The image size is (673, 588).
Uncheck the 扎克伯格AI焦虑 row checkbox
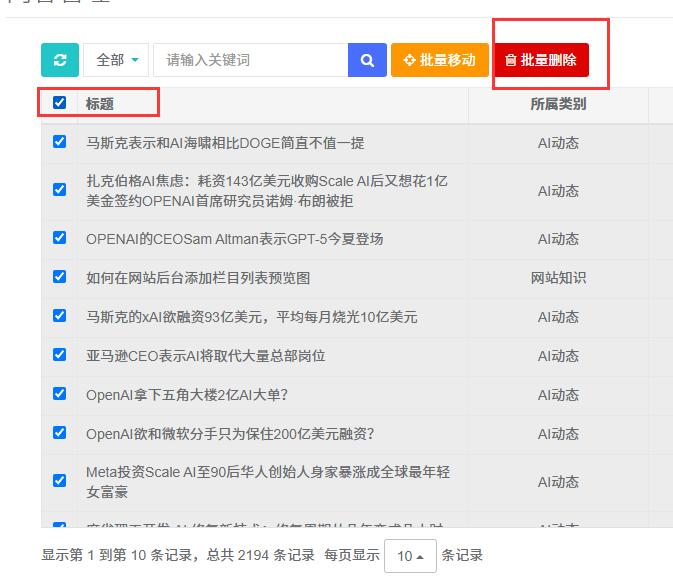pos(60,190)
